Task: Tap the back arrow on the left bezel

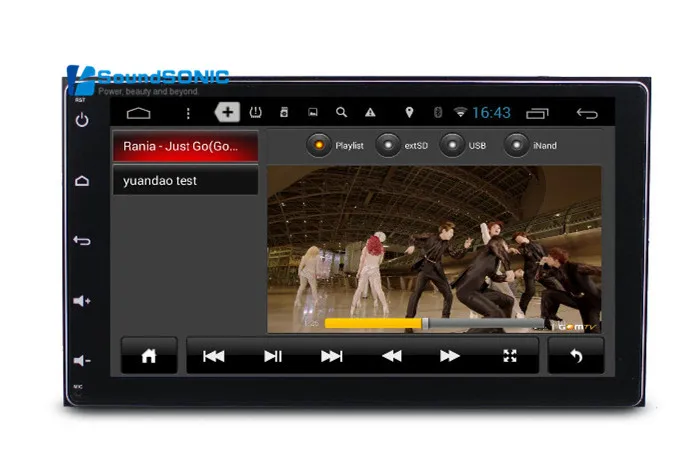Action: 82,241
